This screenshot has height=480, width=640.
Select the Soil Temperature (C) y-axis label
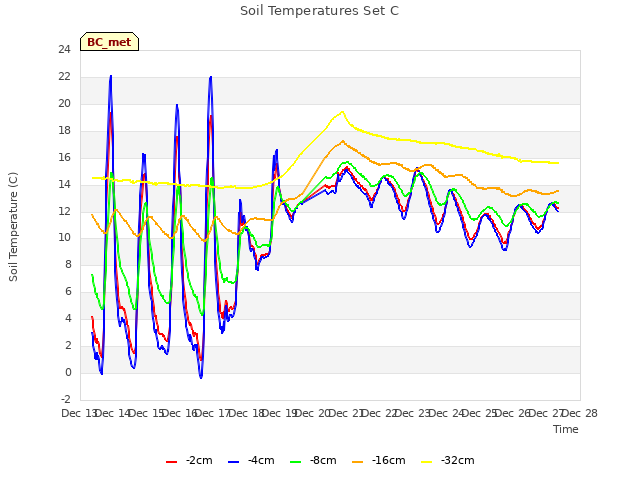13,227
